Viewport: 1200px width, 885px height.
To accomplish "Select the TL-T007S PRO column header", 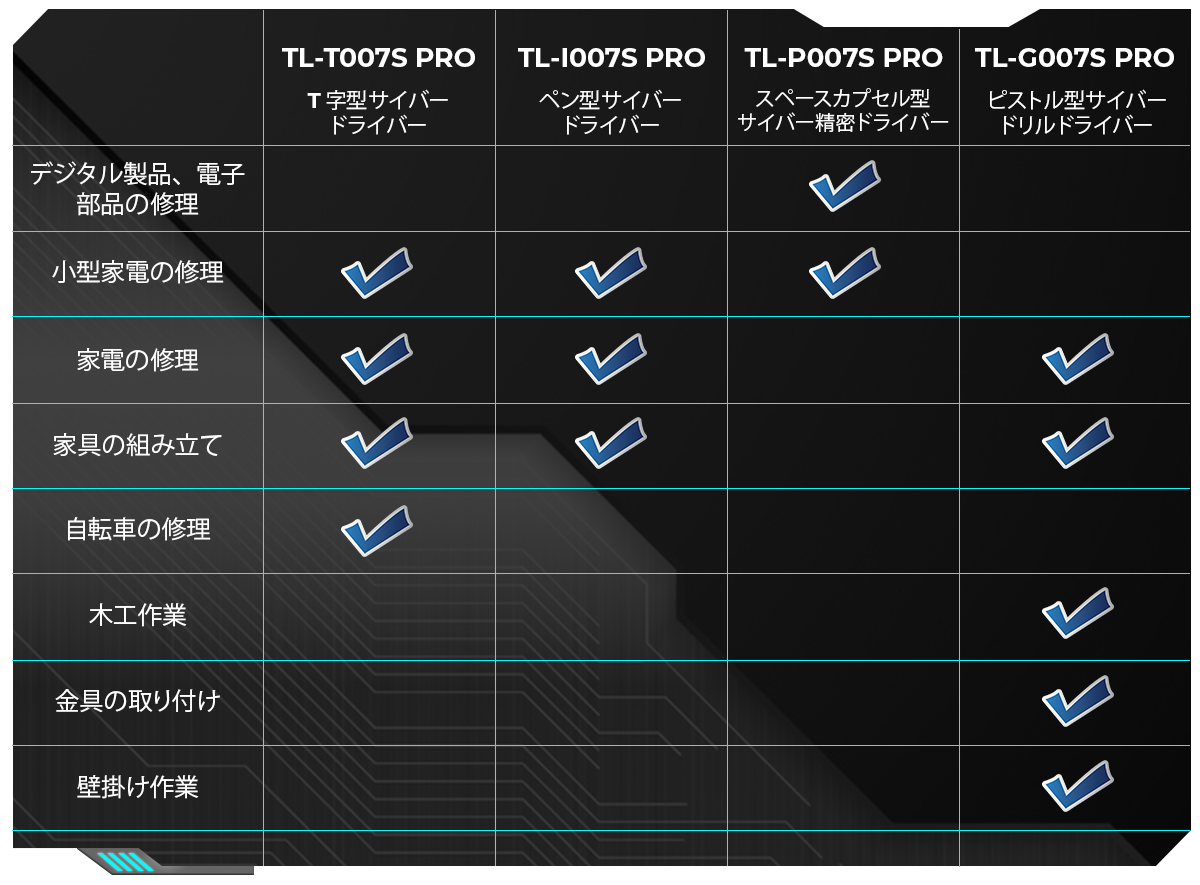I will (378, 58).
